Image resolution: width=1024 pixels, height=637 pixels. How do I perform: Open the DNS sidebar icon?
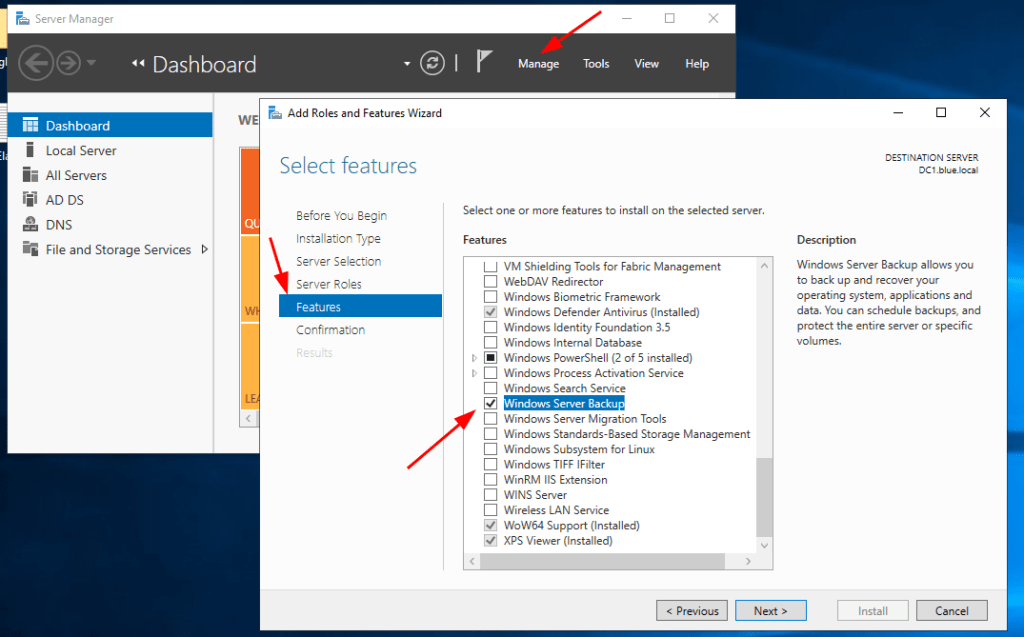pos(30,225)
